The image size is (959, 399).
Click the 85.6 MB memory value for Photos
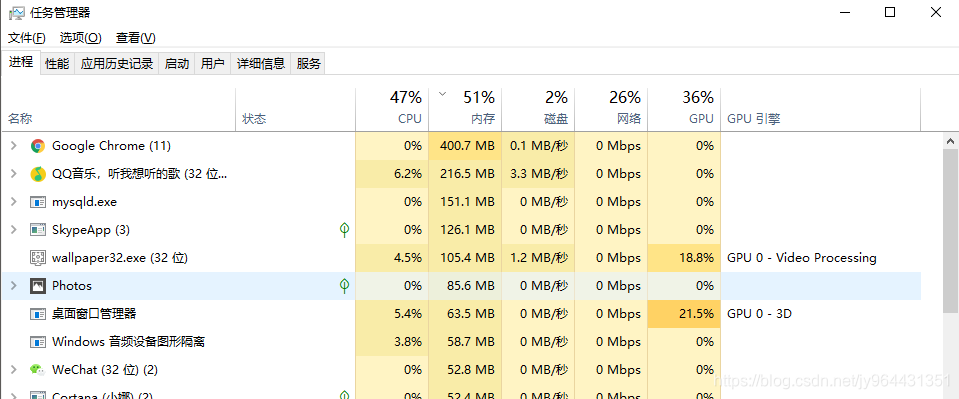(x=470, y=286)
